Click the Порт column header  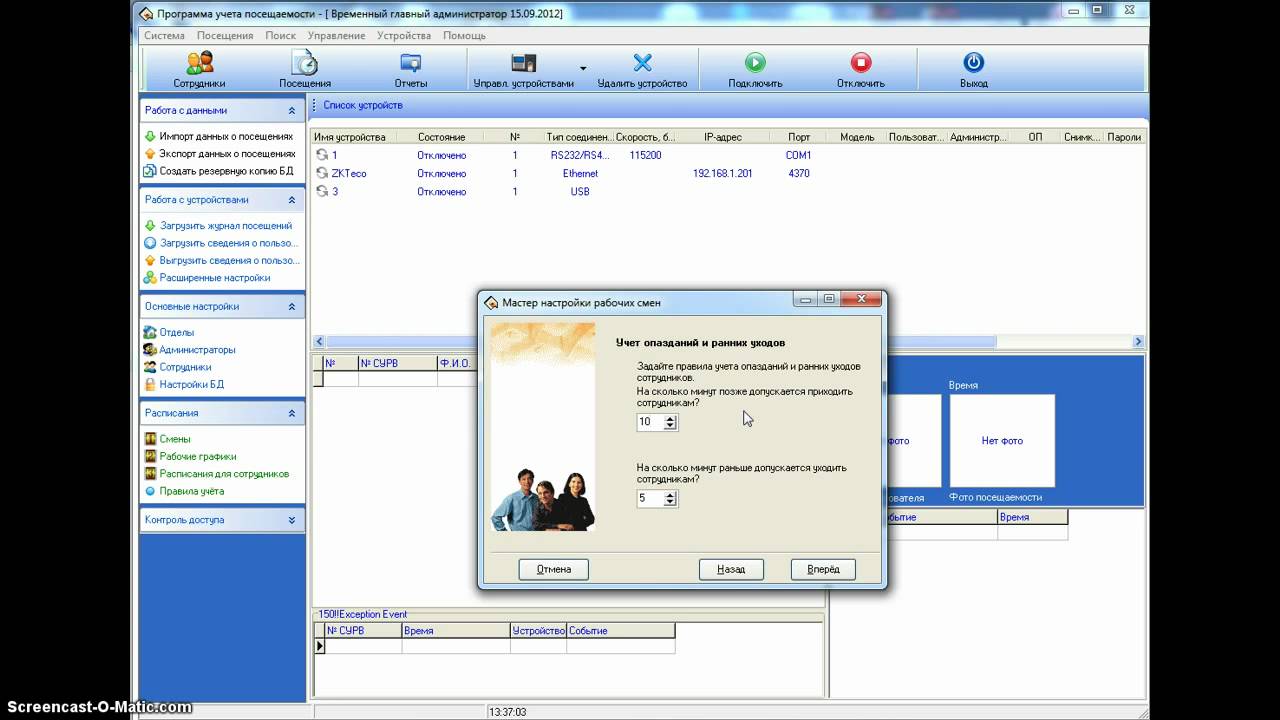point(799,137)
